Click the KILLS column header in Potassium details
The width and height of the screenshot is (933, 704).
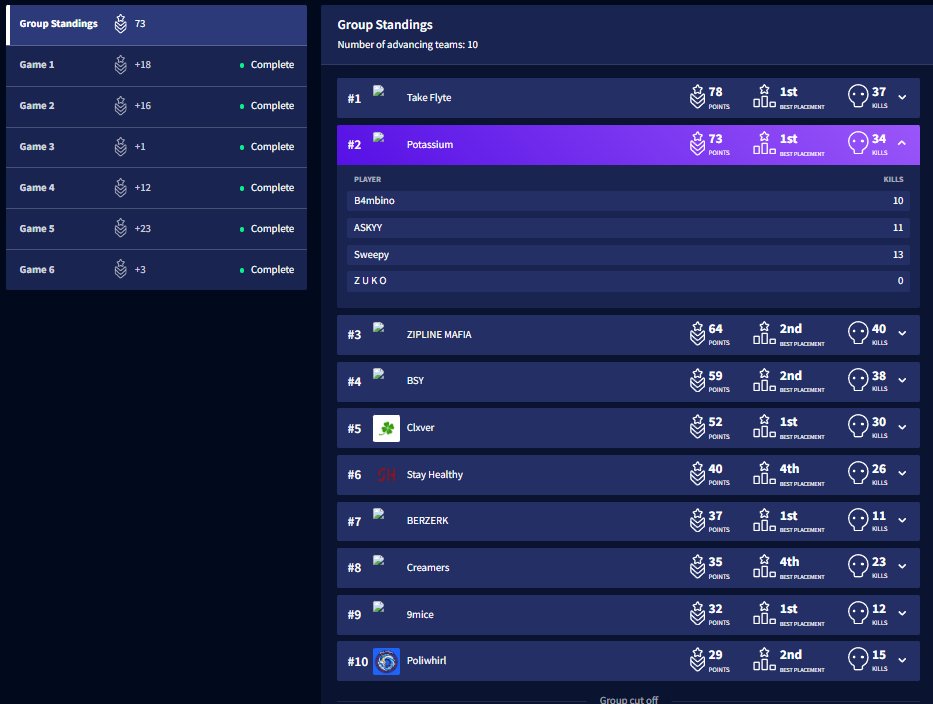(x=893, y=179)
